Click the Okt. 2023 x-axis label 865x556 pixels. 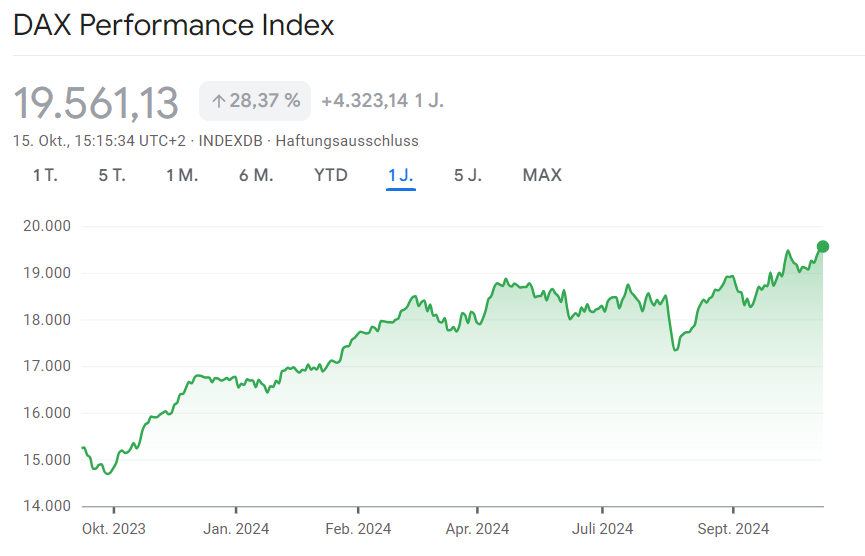coord(114,529)
